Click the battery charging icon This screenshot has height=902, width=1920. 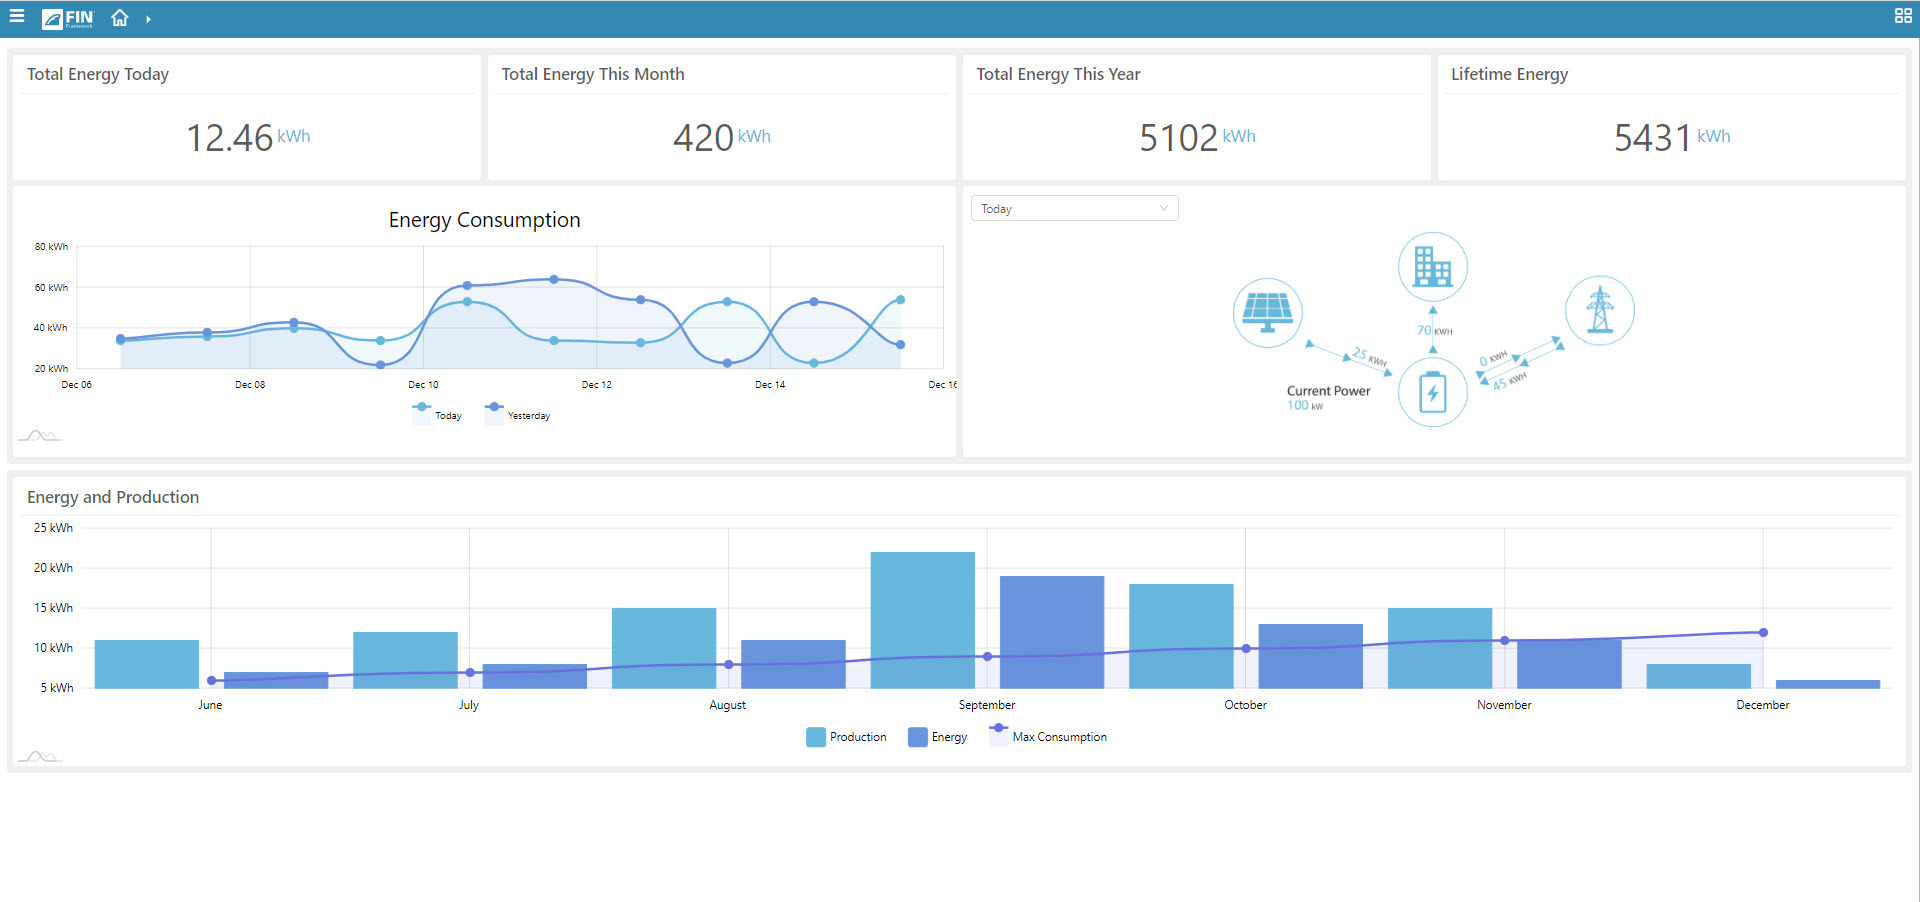point(1432,392)
